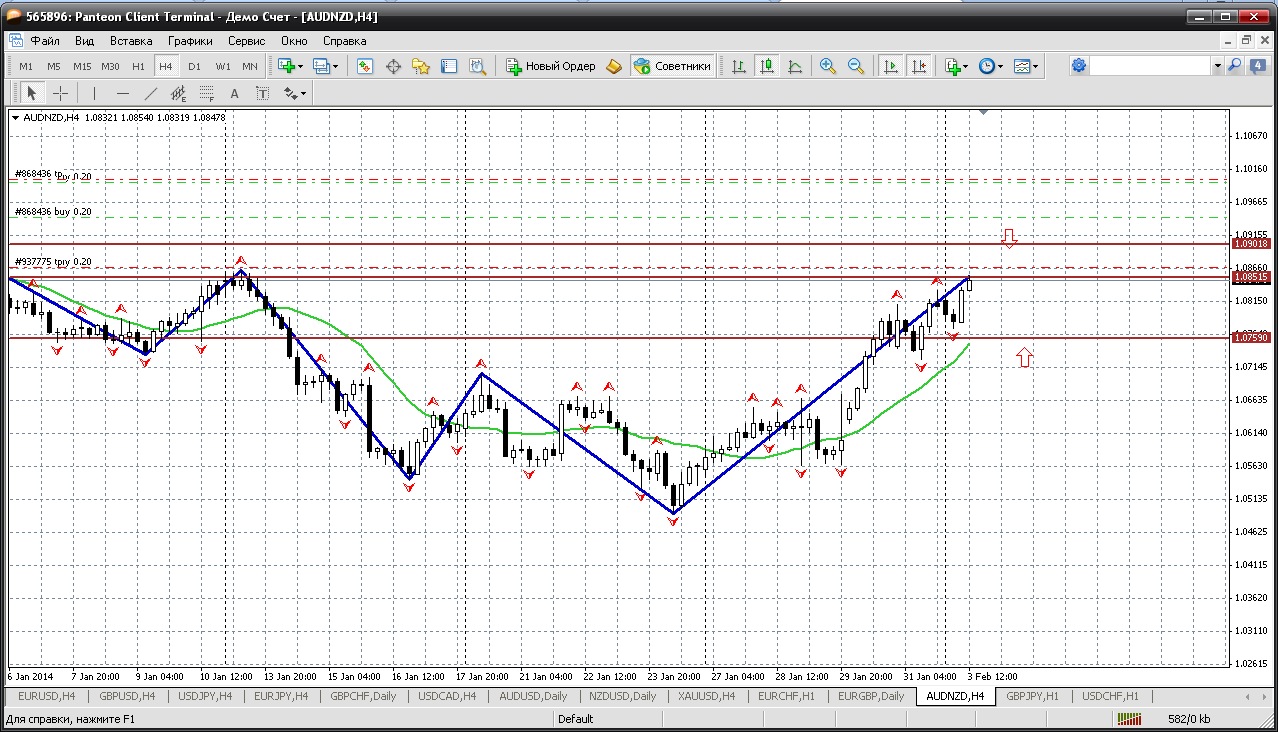Image resolution: width=1278 pixels, height=732 pixels.
Task: Open the Market Watch panel icon
Action: [365, 66]
